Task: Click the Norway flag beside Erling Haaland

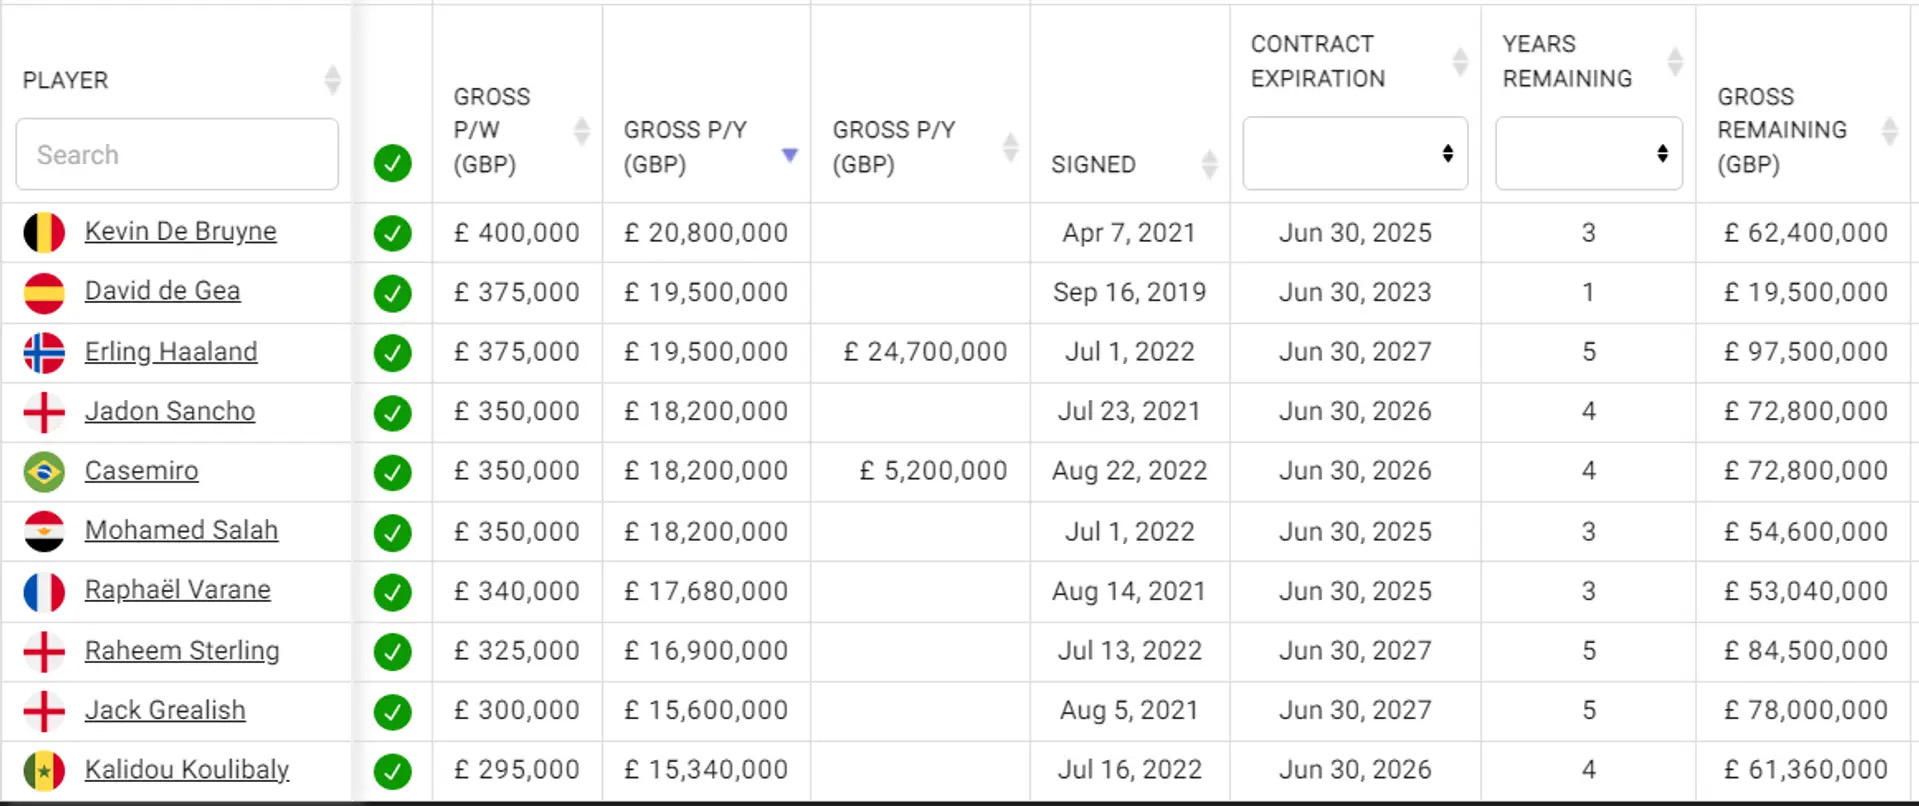Action: click(x=44, y=352)
